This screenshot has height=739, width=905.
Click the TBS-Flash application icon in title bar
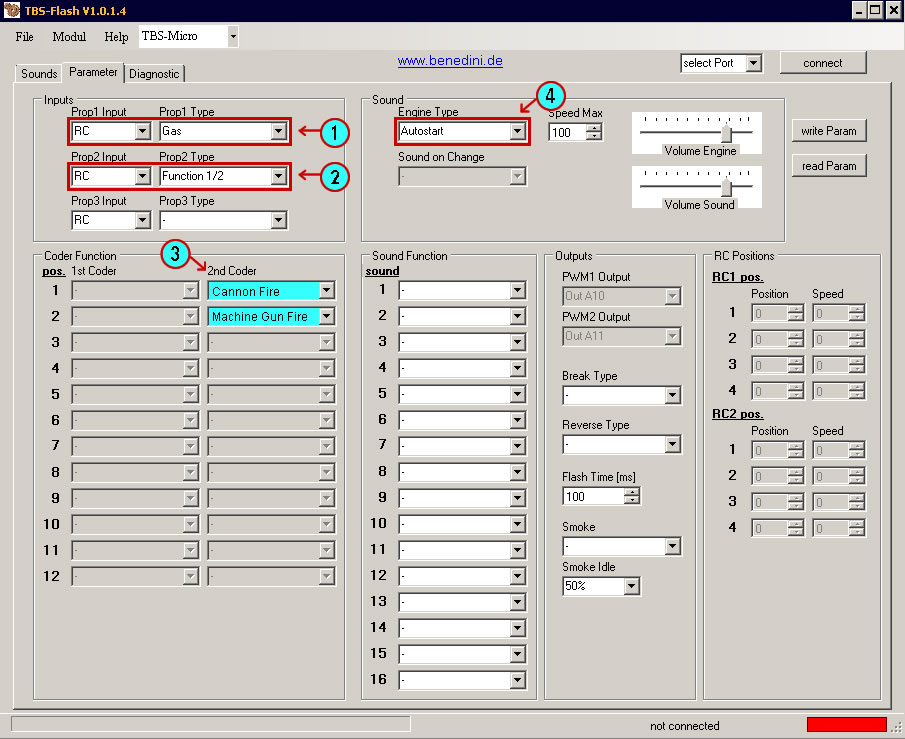9,10
